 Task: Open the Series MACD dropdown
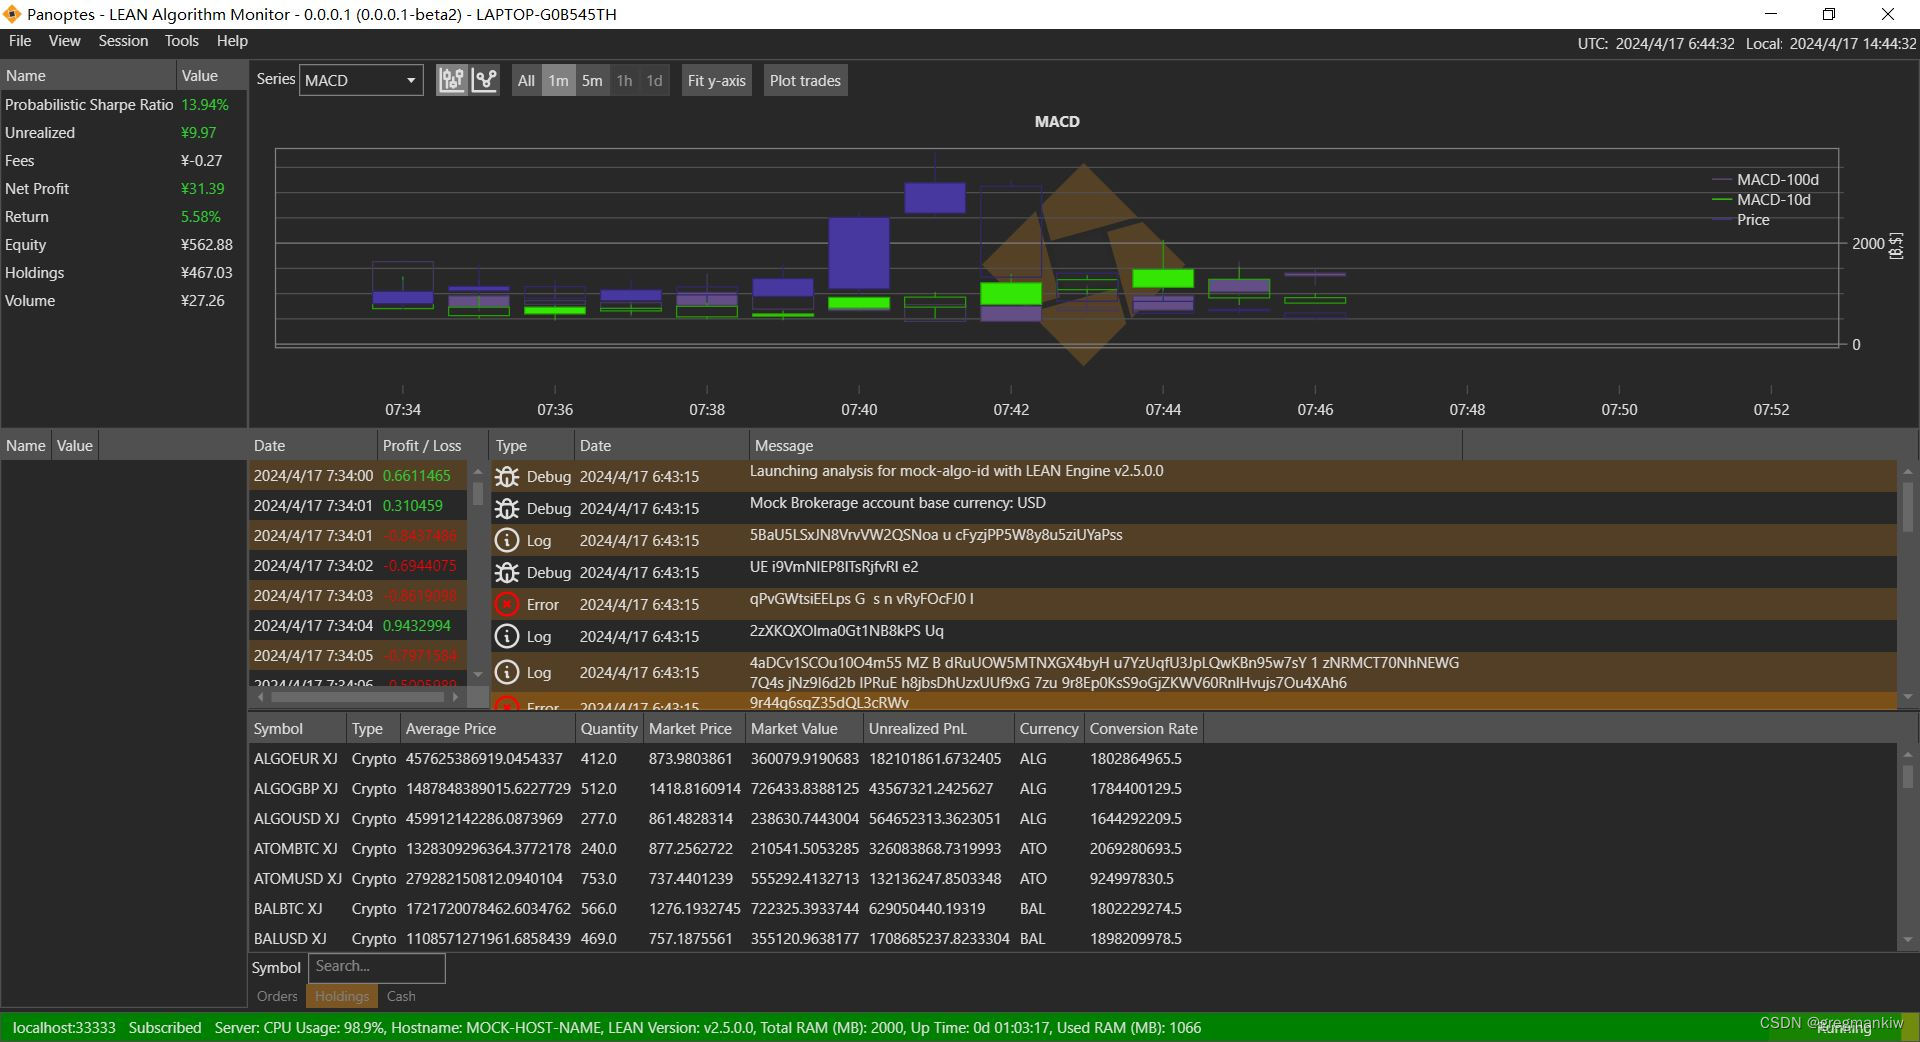pos(361,81)
